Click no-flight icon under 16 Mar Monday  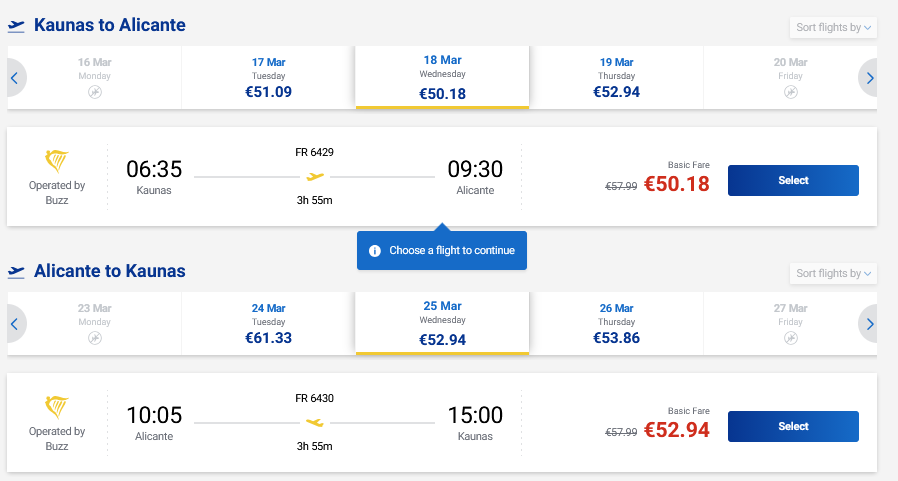pyautogui.click(x=95, y=92)
